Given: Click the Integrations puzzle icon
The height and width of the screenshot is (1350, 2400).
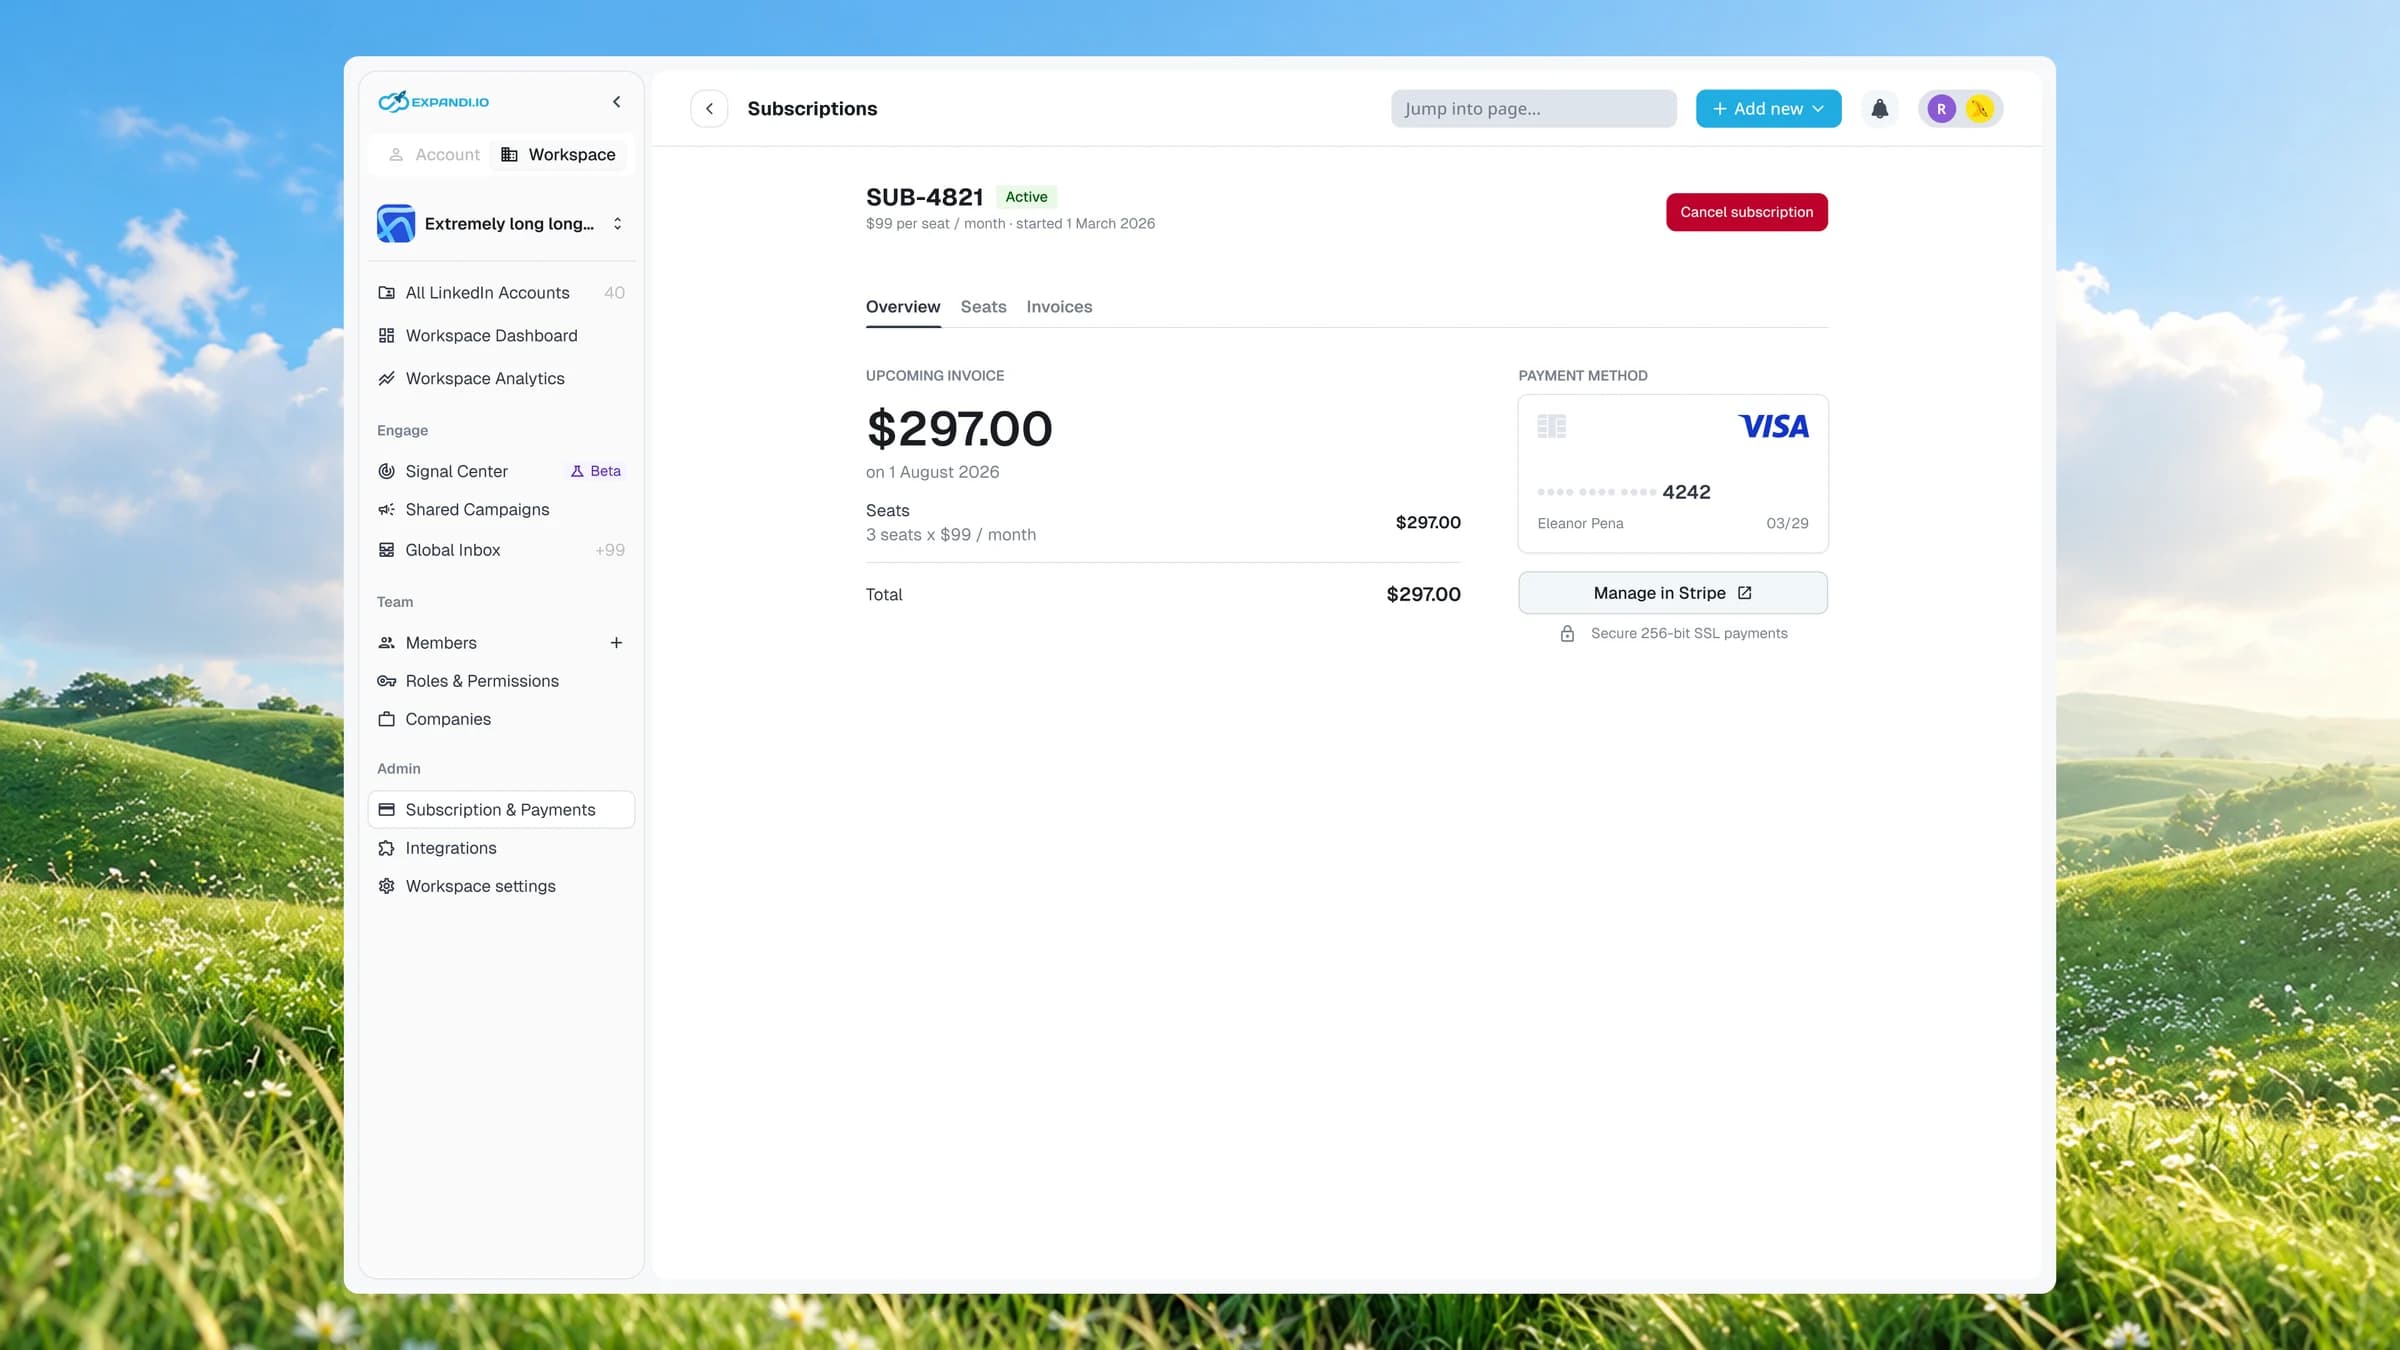Looking at the screenshot, I should (386, 848).
